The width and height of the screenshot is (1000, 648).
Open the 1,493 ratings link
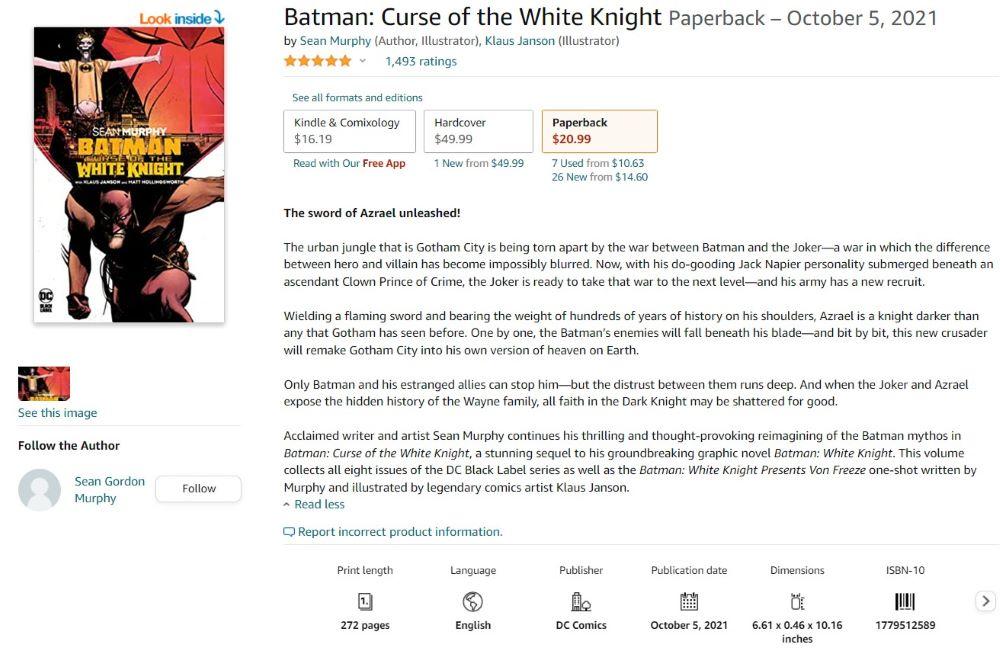click(x=420, y=61)
